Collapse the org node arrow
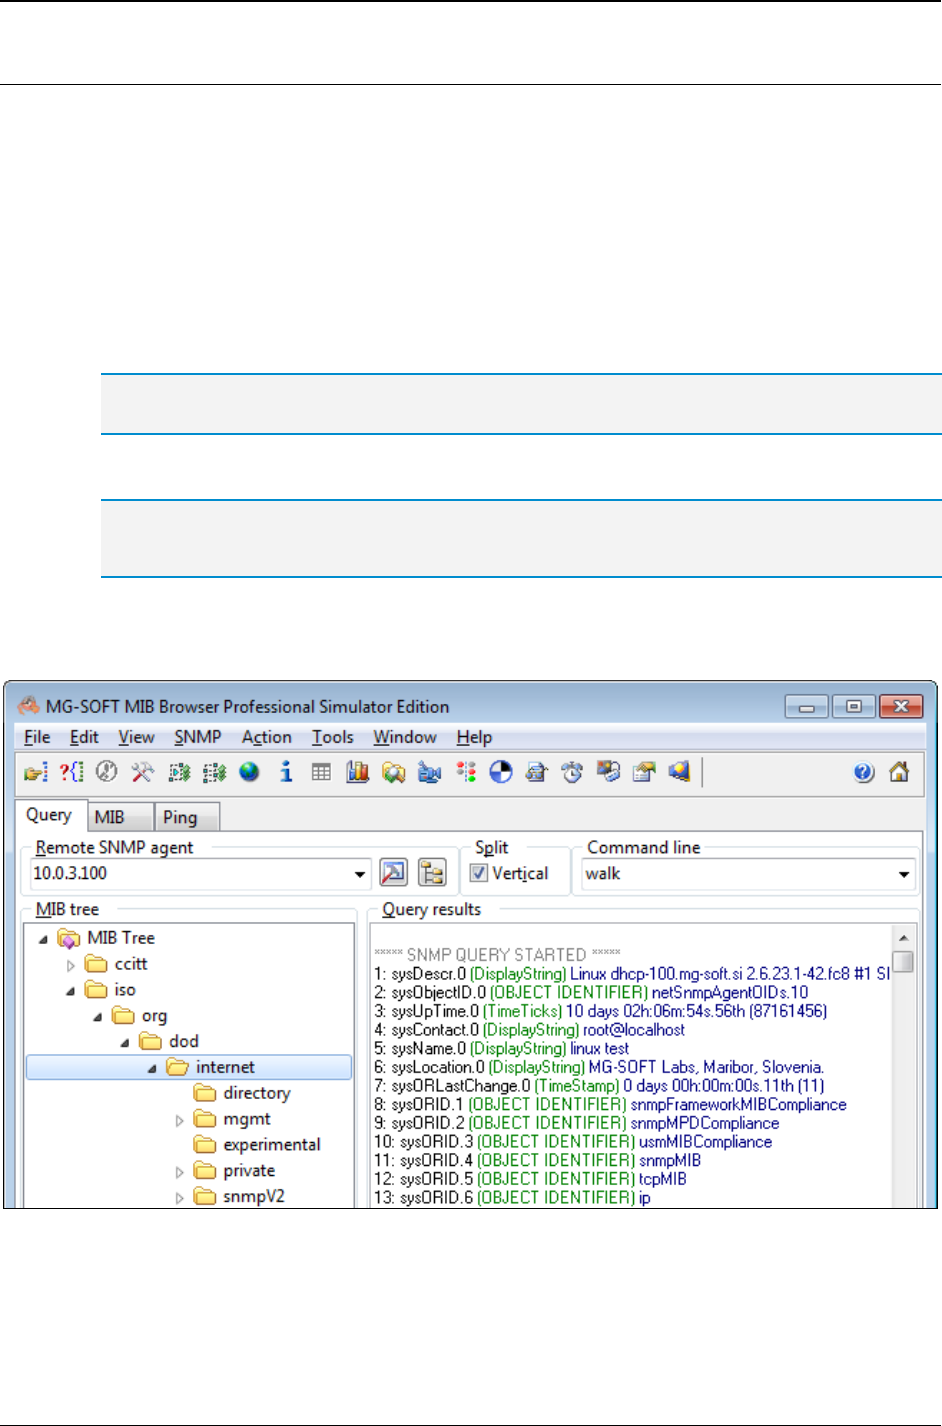Screen dimensions: 942x1426 tap(97, 1017)
